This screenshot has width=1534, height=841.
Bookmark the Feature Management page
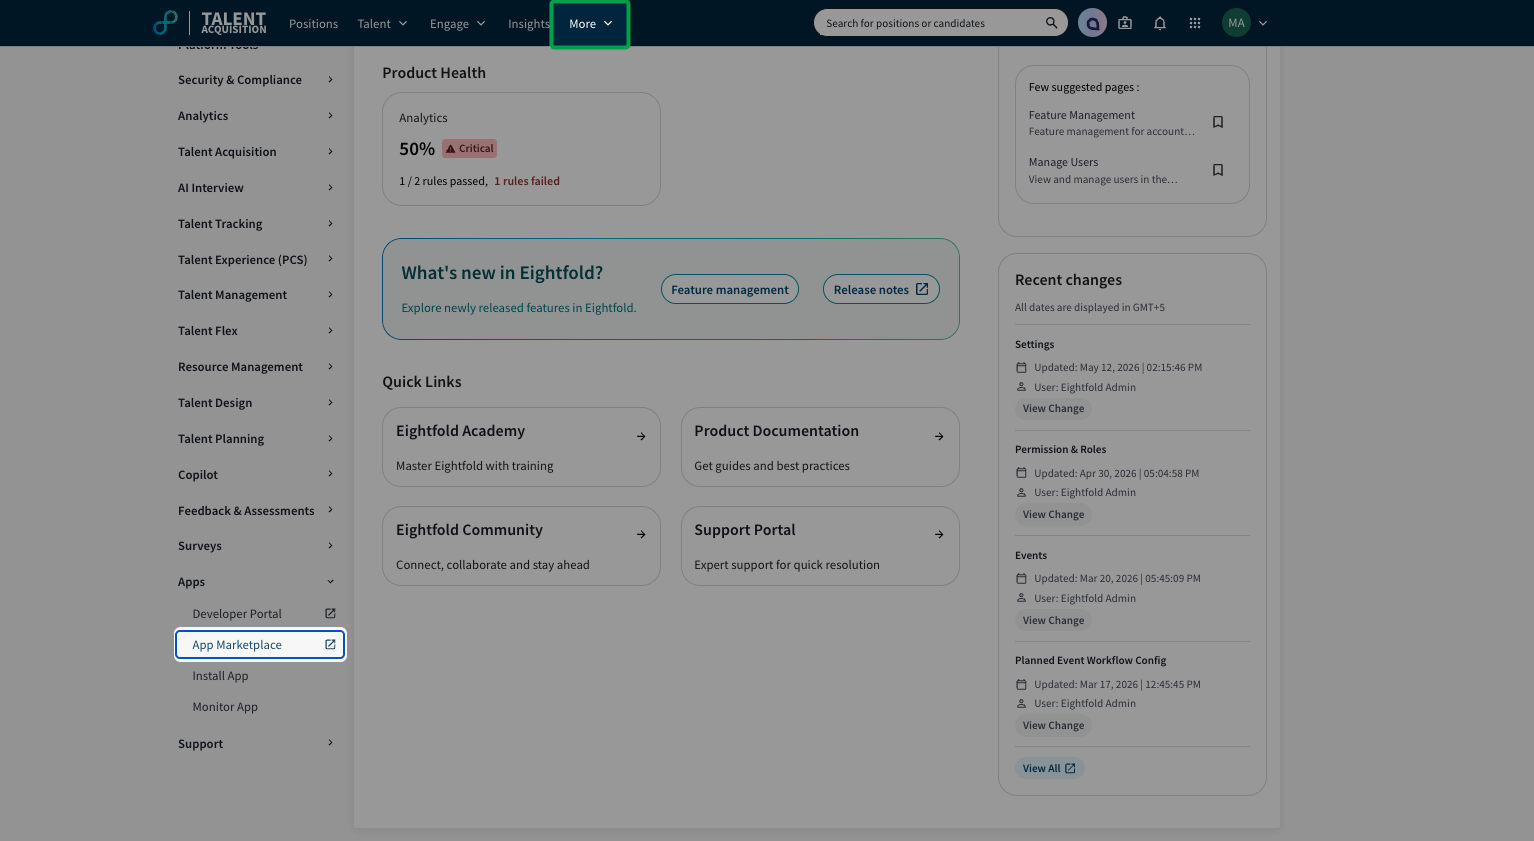pos(1218,122)
